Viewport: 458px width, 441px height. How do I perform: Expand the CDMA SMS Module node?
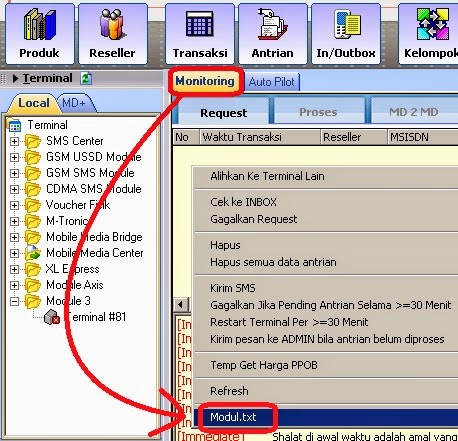click(x=14, y=189)
